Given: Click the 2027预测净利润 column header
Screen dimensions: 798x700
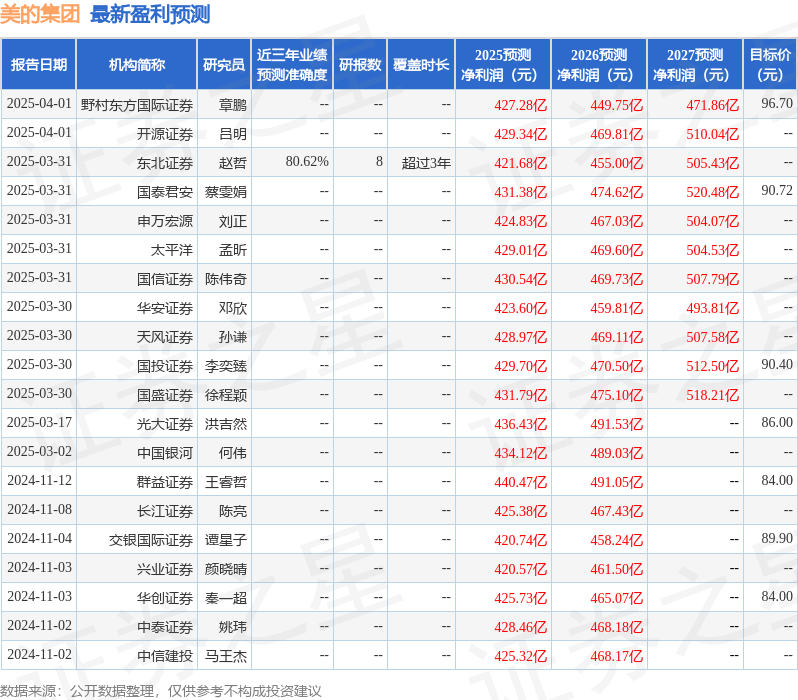Looking at the screenshot, I should (x=695, y=65).
